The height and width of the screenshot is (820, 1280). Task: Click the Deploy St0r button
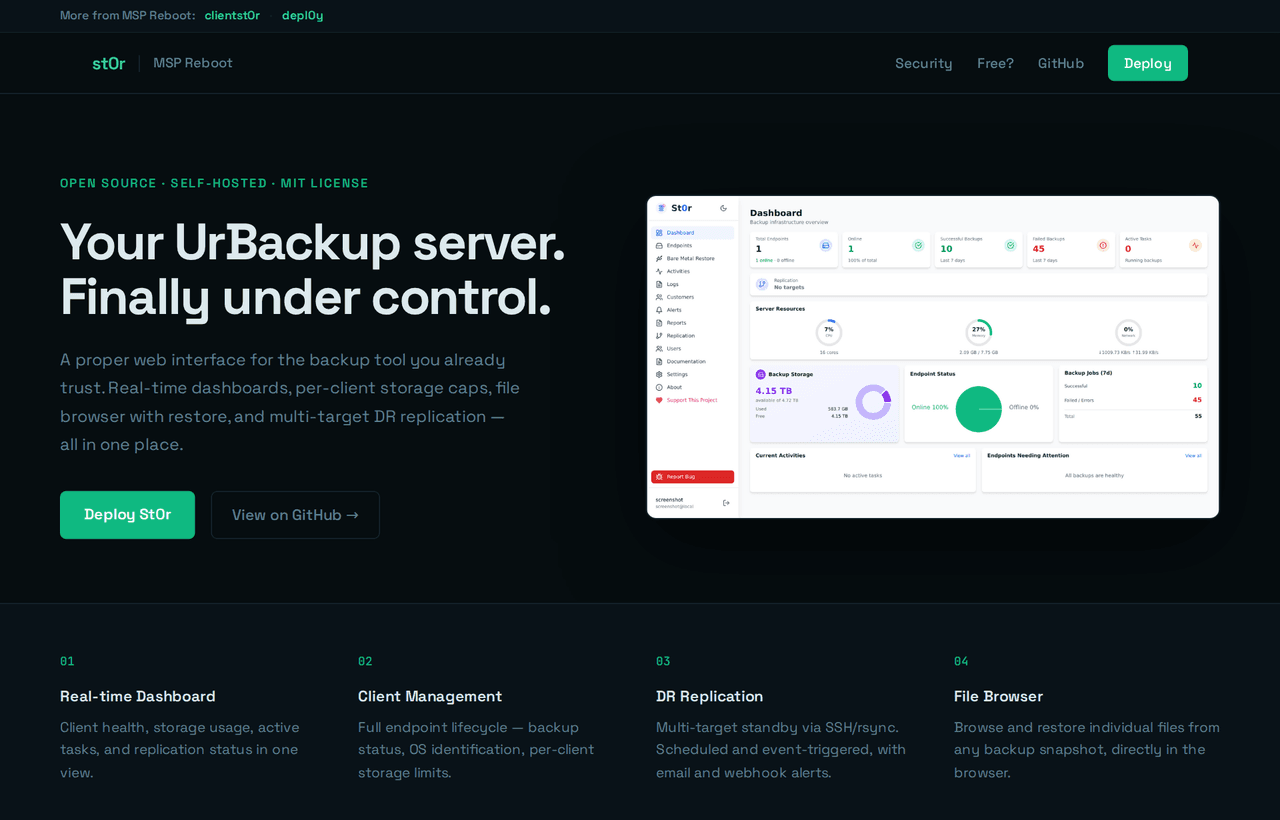coord(127,515)
